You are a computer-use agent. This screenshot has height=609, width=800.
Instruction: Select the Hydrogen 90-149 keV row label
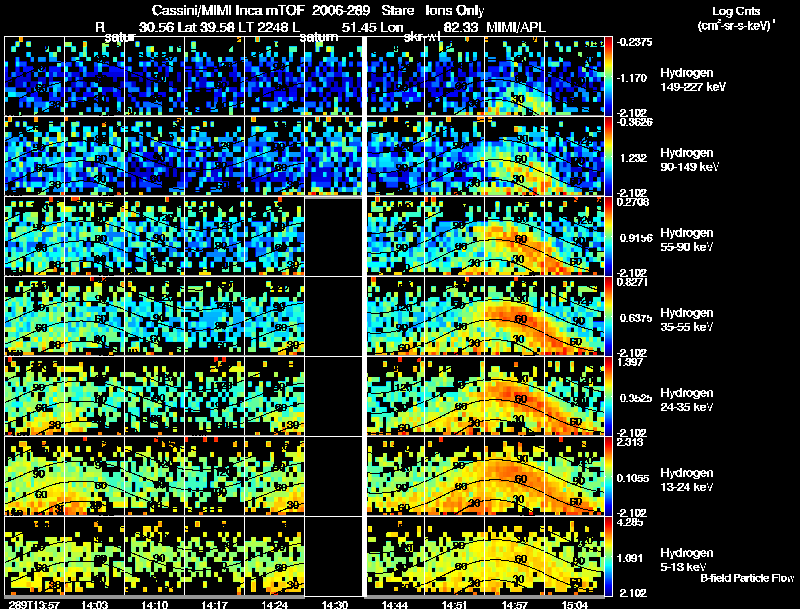tap(689, 160)
